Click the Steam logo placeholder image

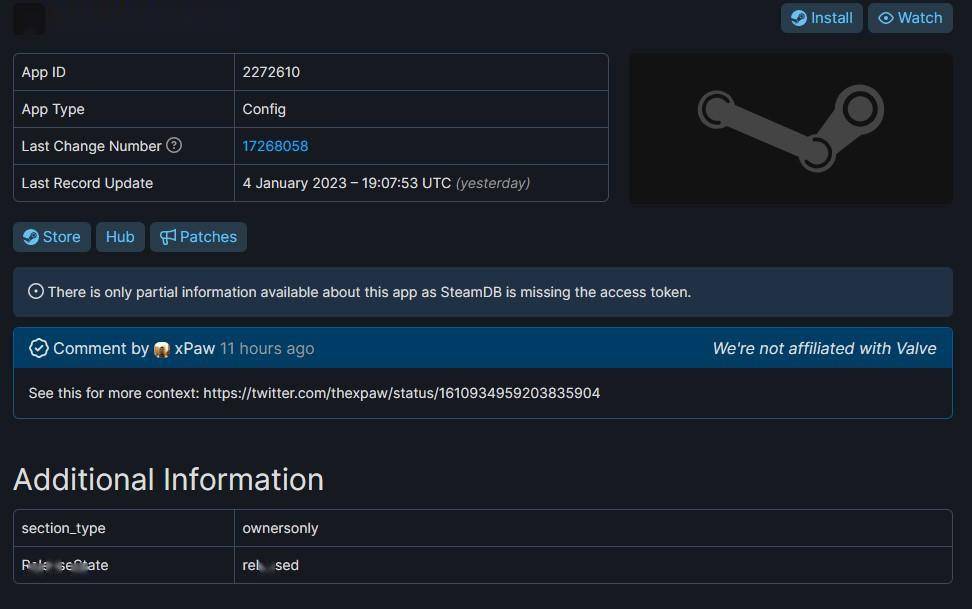coord(791,128)
